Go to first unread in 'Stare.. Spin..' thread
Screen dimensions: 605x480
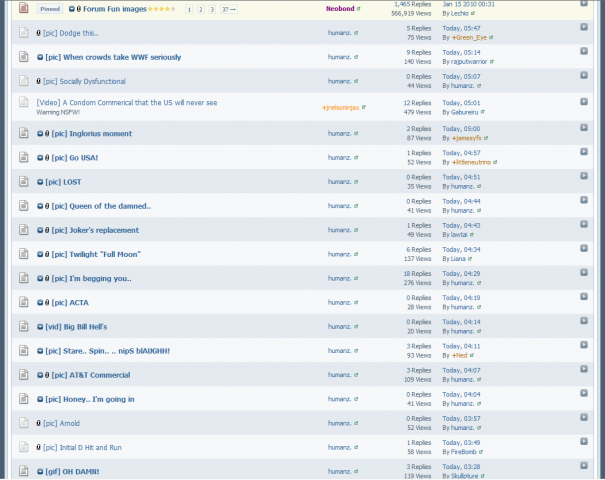(40, 351)
